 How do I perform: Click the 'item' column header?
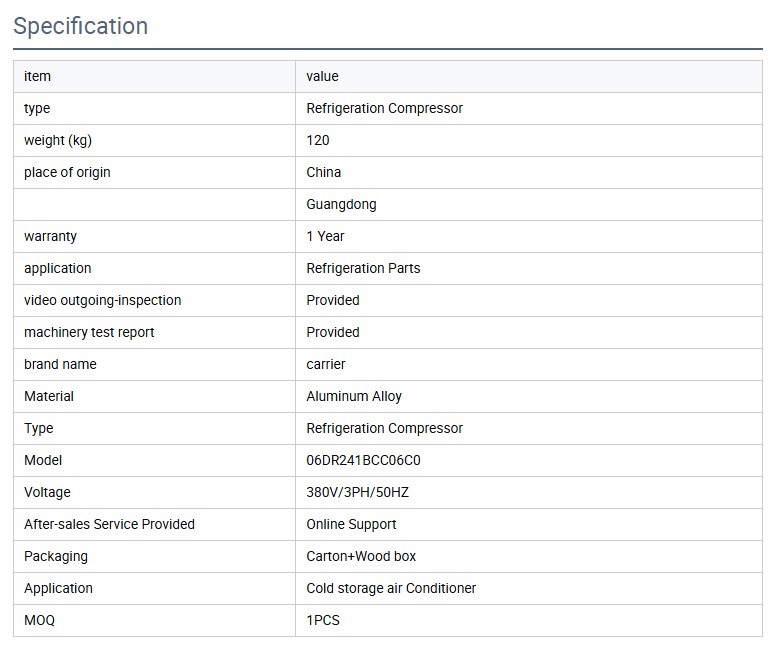pos(37,76)
